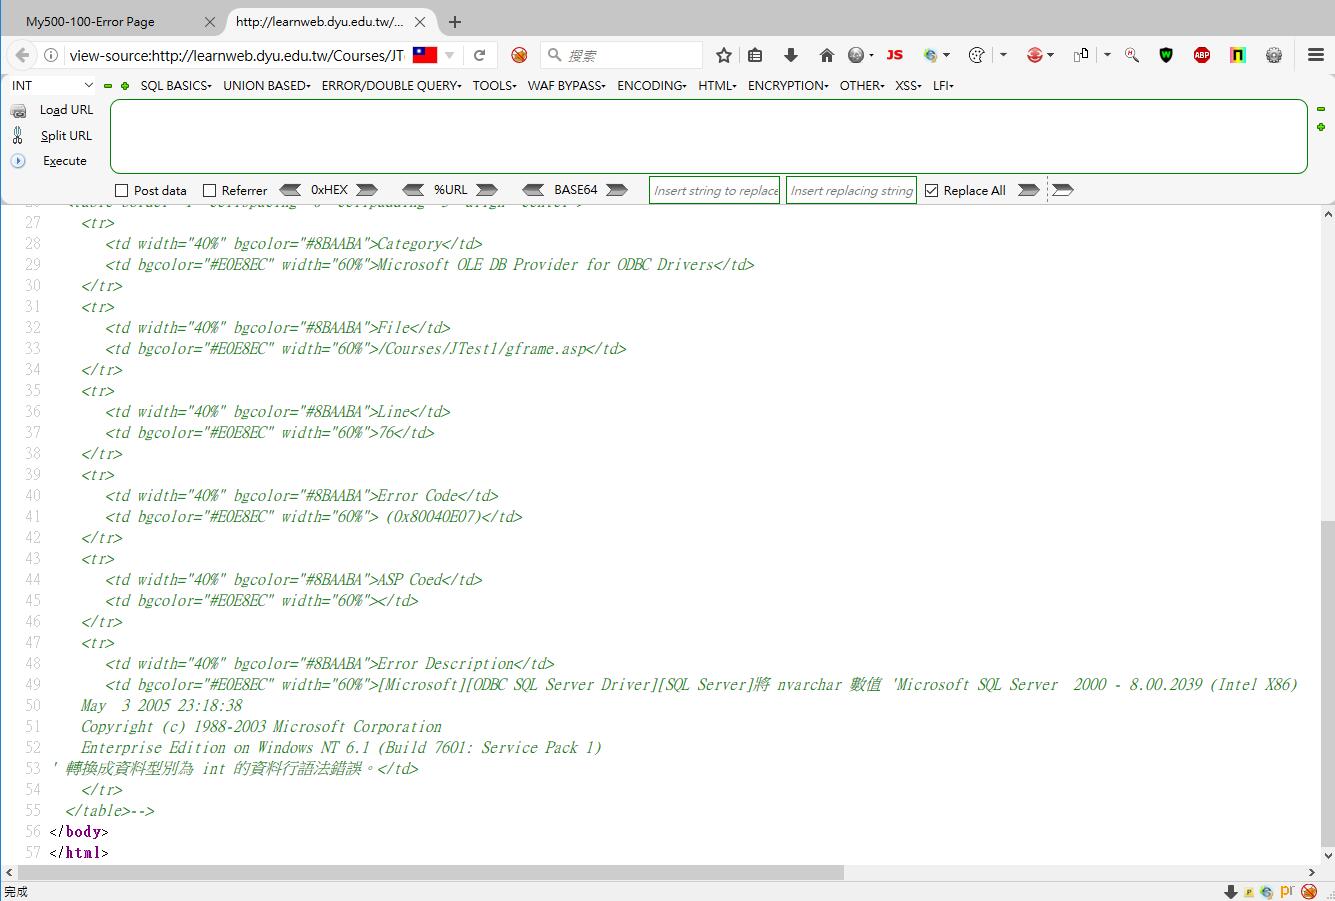This screenshot has width=1335, height=901.
Task: Click the status bar download arrow icon
Action: 1230,891
